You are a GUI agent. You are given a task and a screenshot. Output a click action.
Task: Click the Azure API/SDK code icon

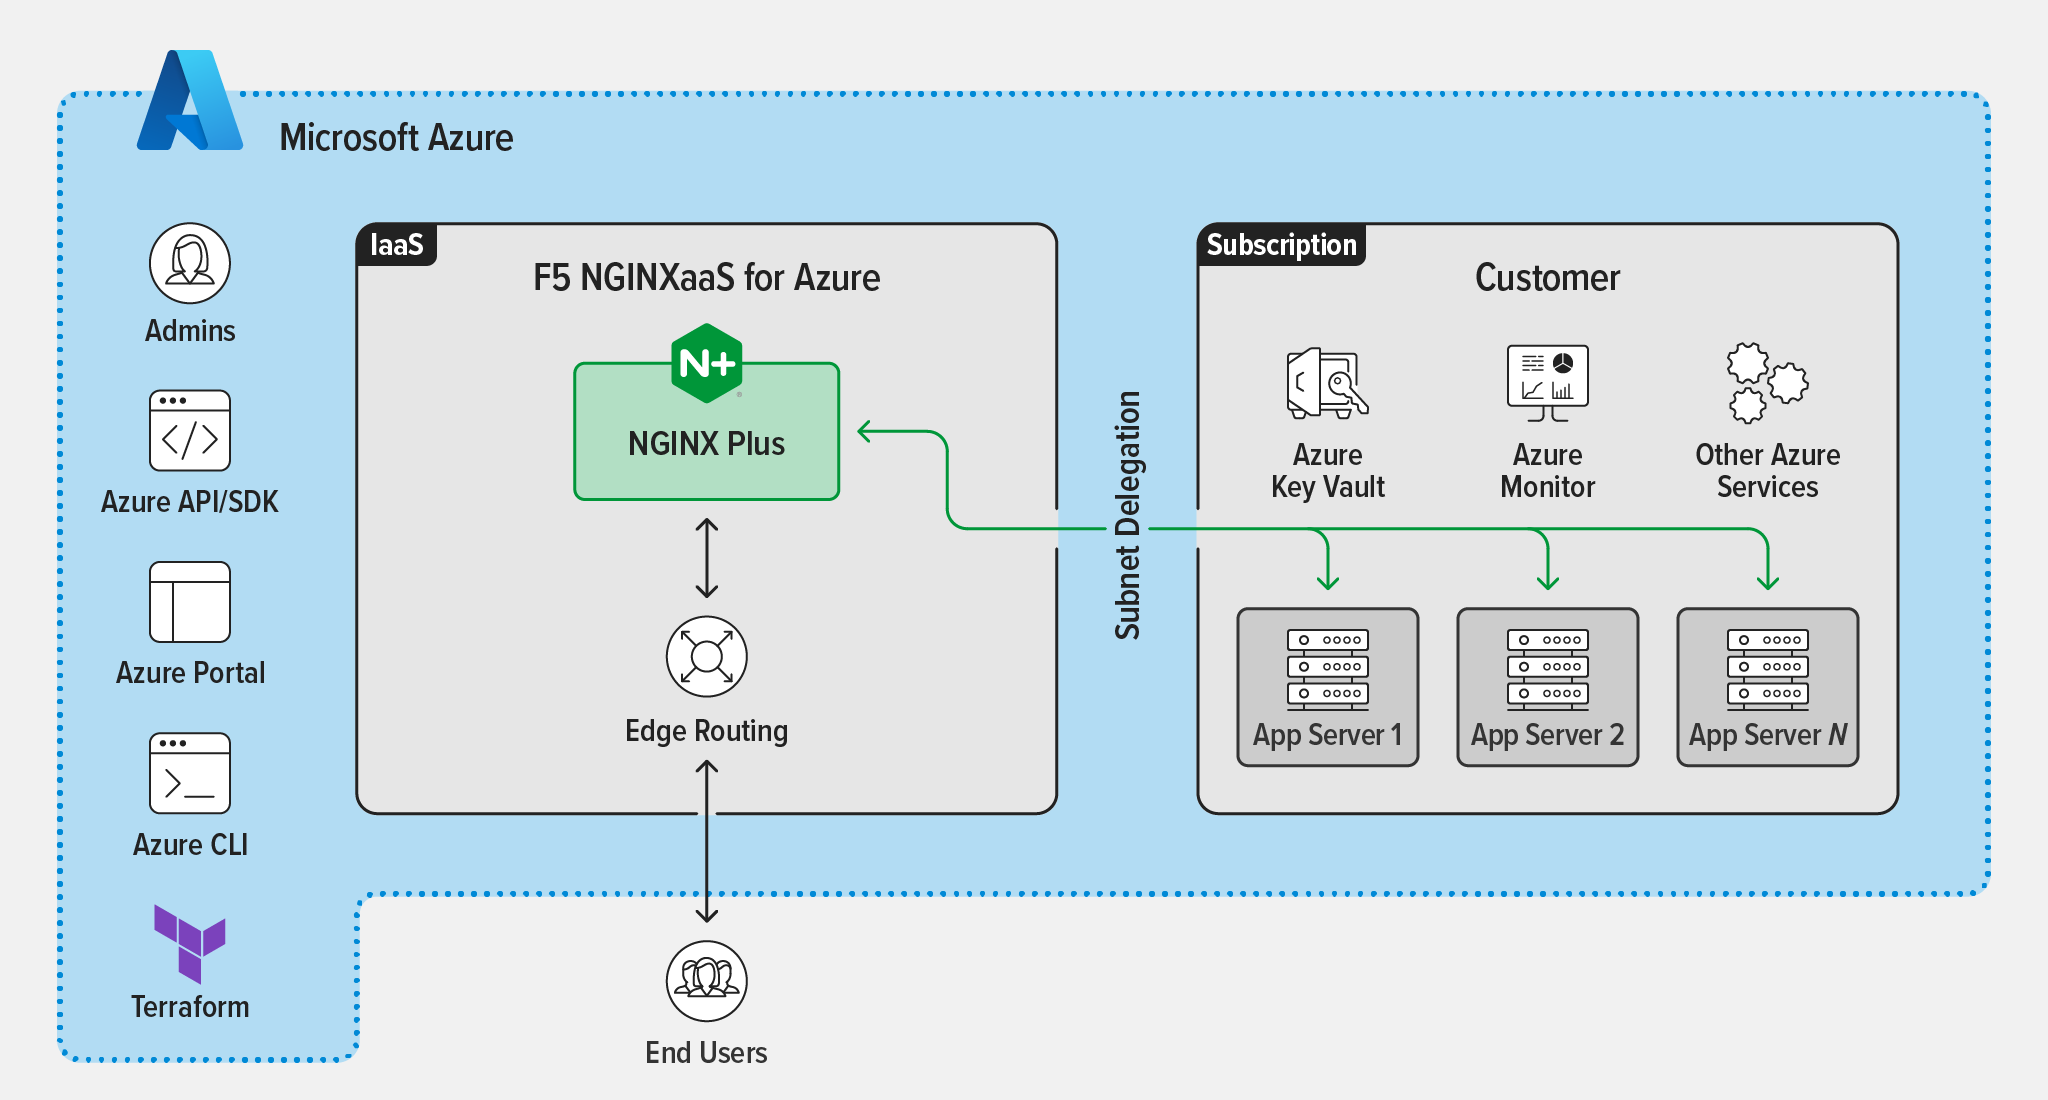tap(190, 431)
